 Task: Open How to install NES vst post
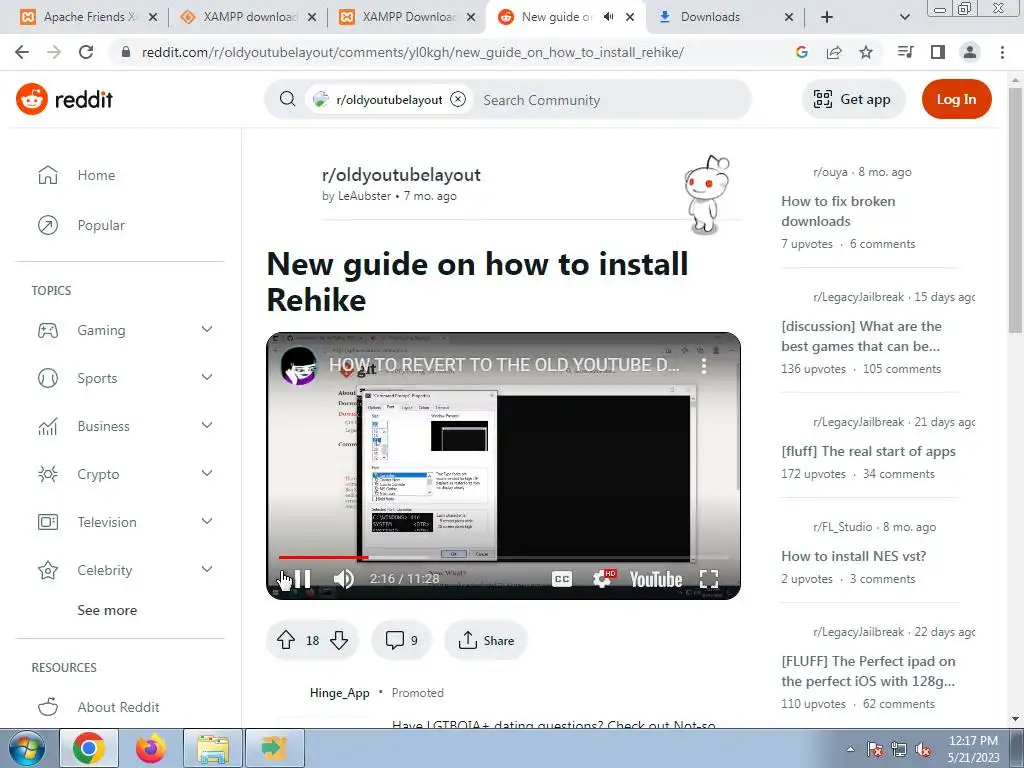coord(854,556)
